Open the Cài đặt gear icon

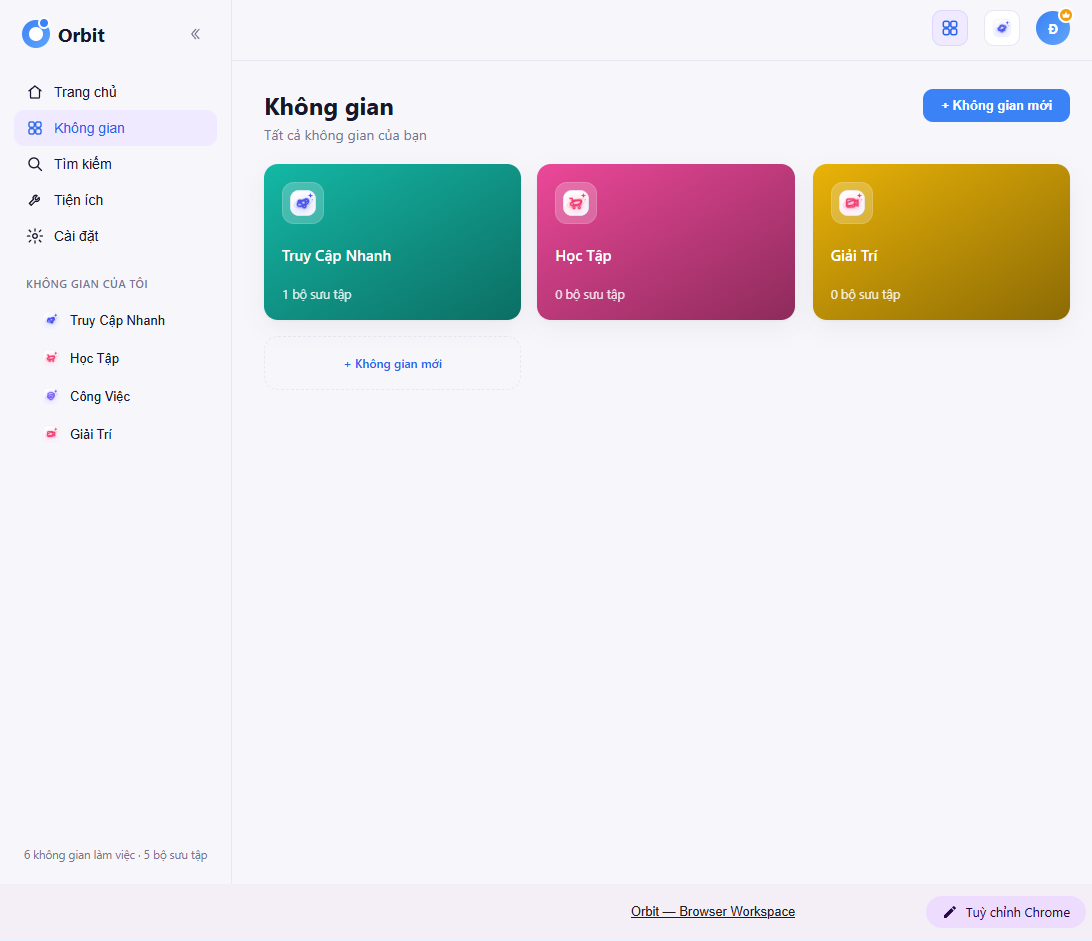[x=35, y=236]
